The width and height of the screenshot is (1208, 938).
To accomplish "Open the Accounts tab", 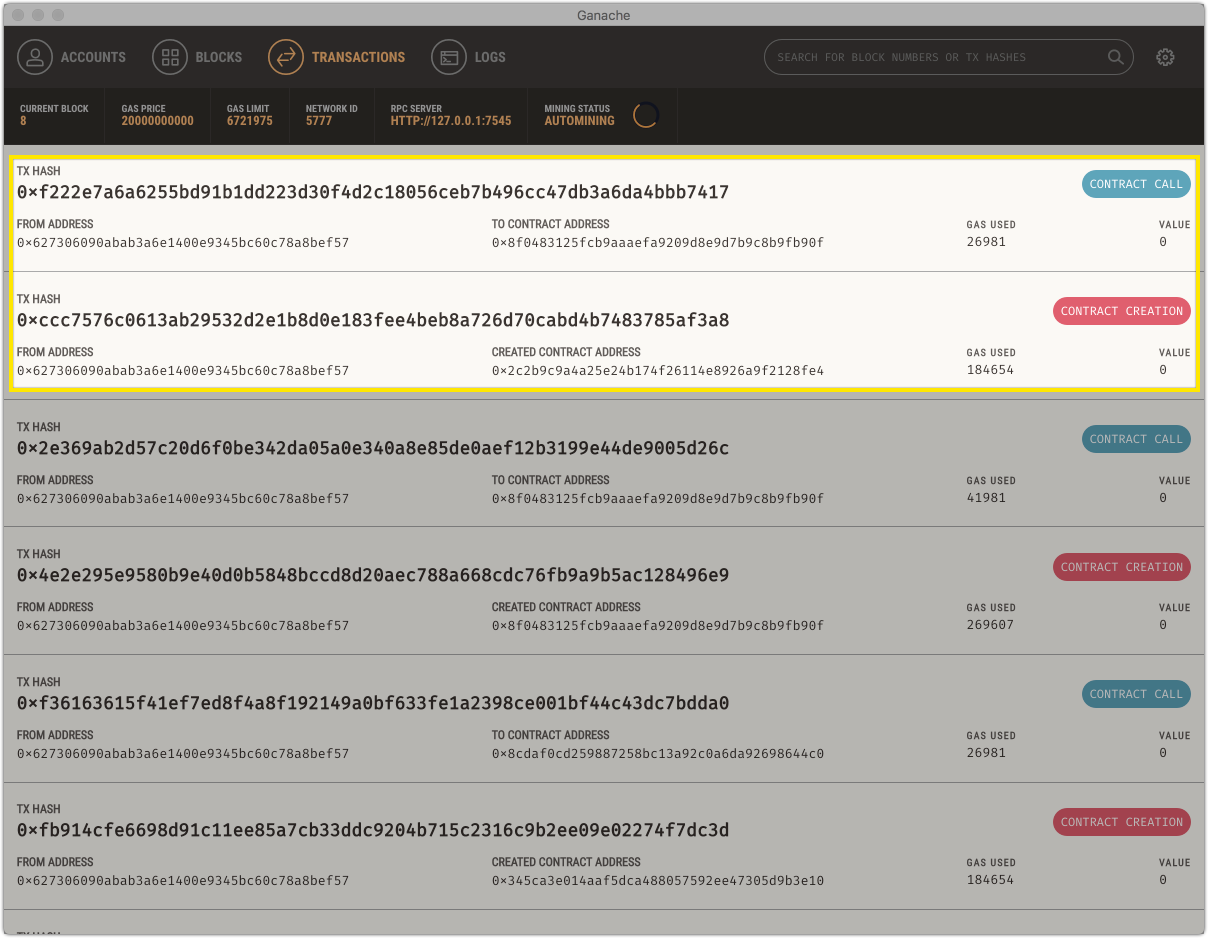I will pos(72,57).
